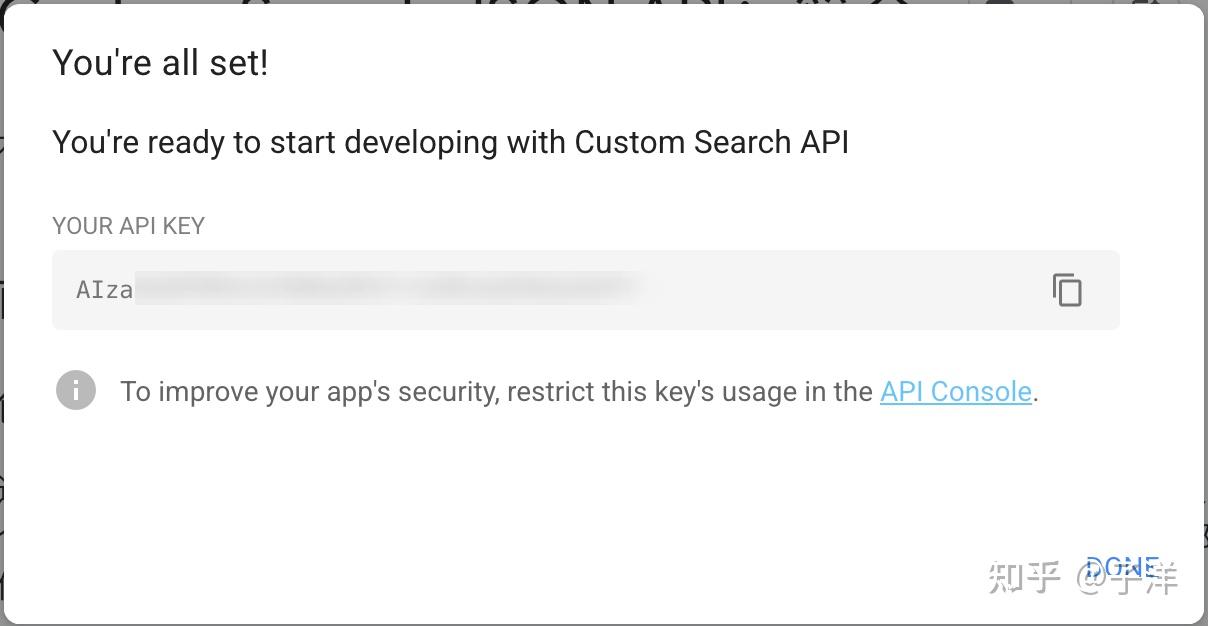Copy the API key to clipboard
This screenshot has height=626, width=1208.
tap(1067, 290)
